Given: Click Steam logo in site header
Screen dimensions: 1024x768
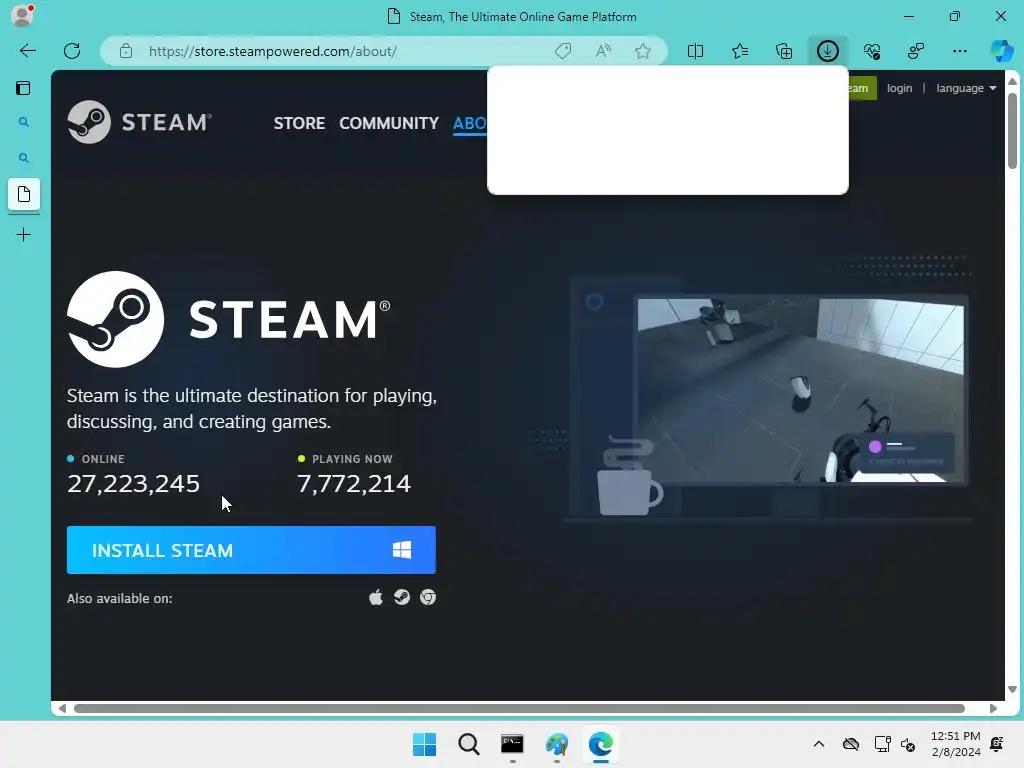Looking at the screenshot, I should tap(139, 122).
